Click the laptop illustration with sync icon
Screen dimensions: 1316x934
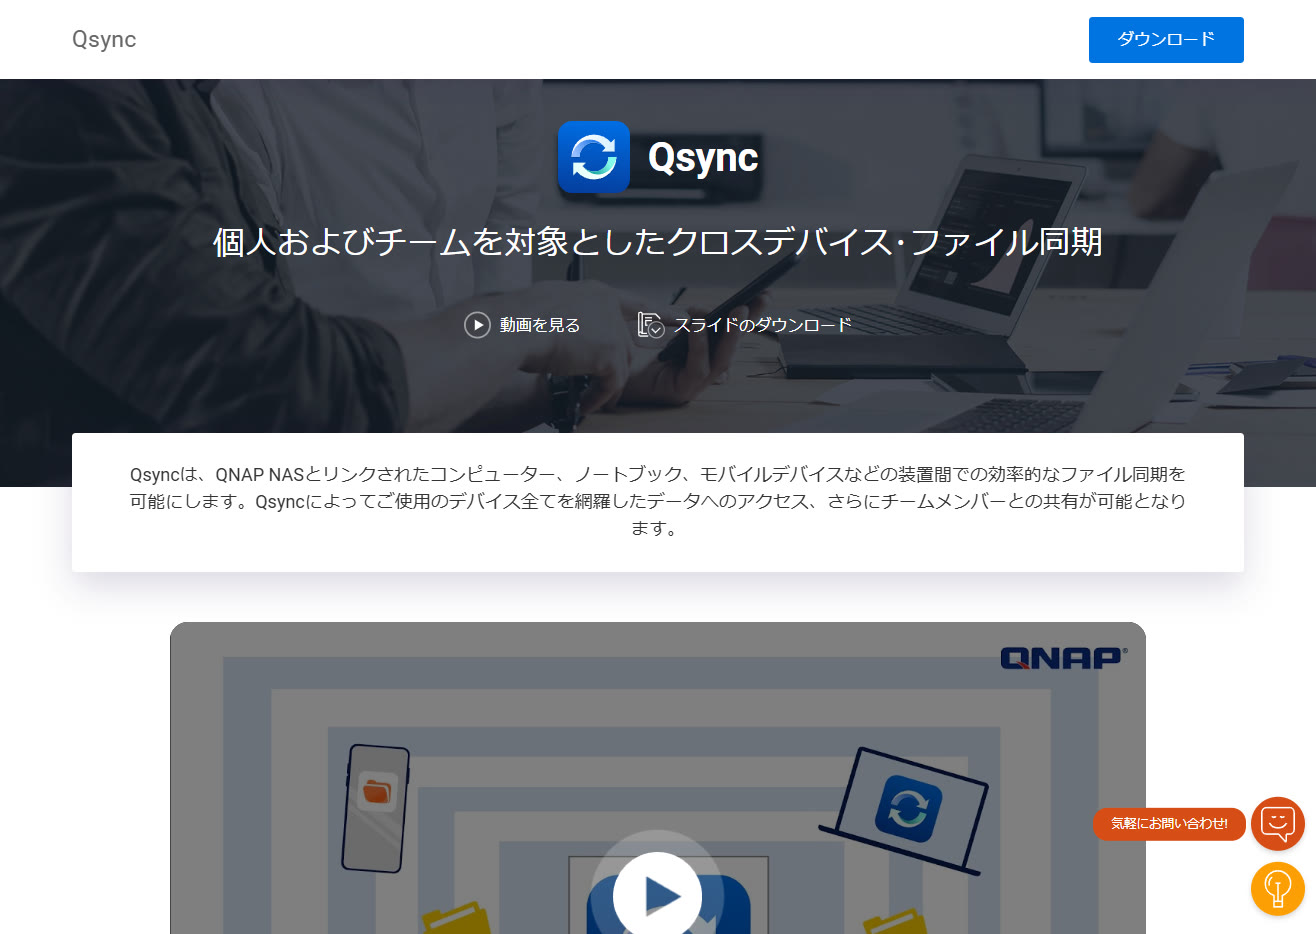904,810
